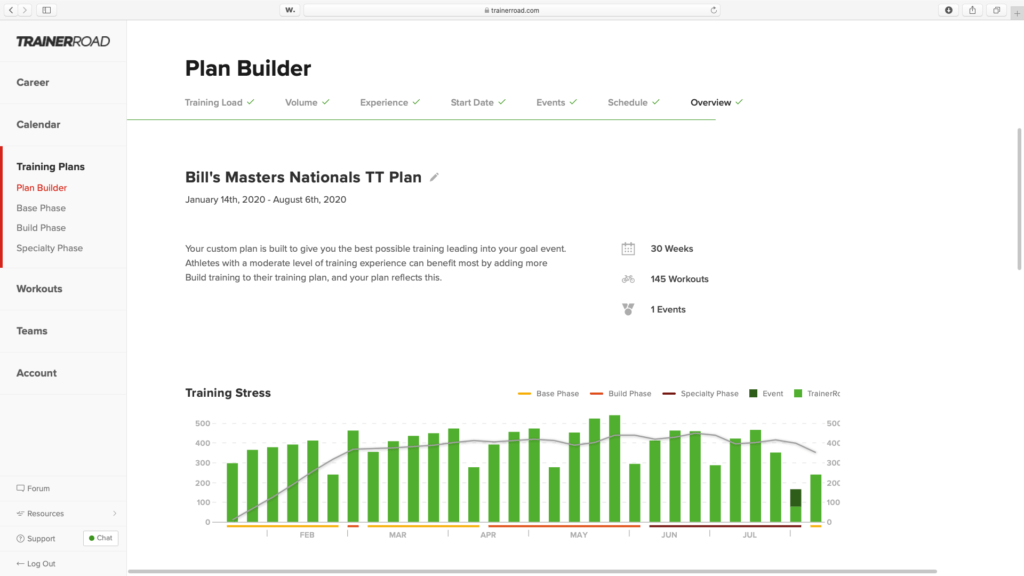1024x576 pixels.
Task: Select Specialty Phase link in sidebar
Action: tap(50, 248)
